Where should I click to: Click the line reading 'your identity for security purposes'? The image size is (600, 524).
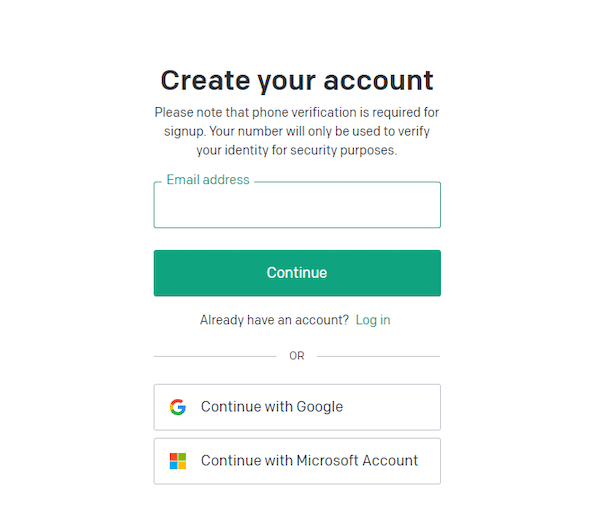click(x=297, y=150)
